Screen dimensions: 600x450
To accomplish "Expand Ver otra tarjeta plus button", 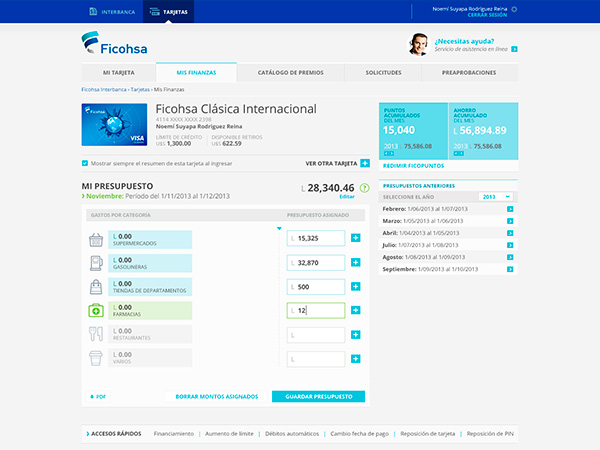I will [x=365, y=163].
